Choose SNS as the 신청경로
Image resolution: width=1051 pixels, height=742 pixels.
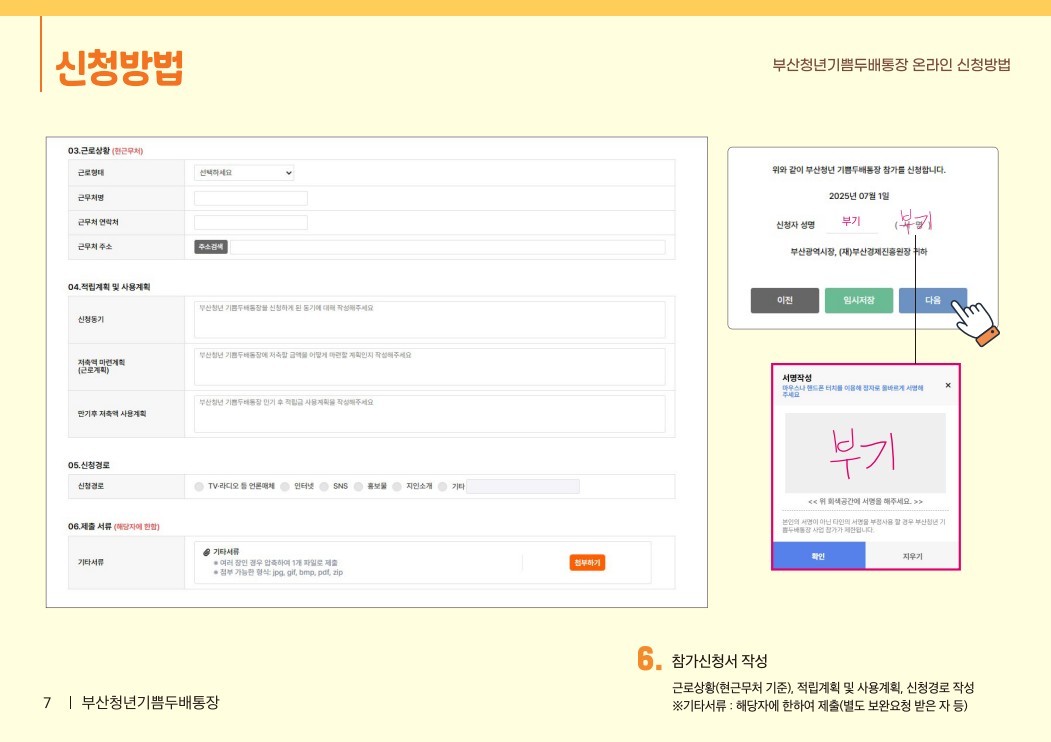click(x=325, y=487)
